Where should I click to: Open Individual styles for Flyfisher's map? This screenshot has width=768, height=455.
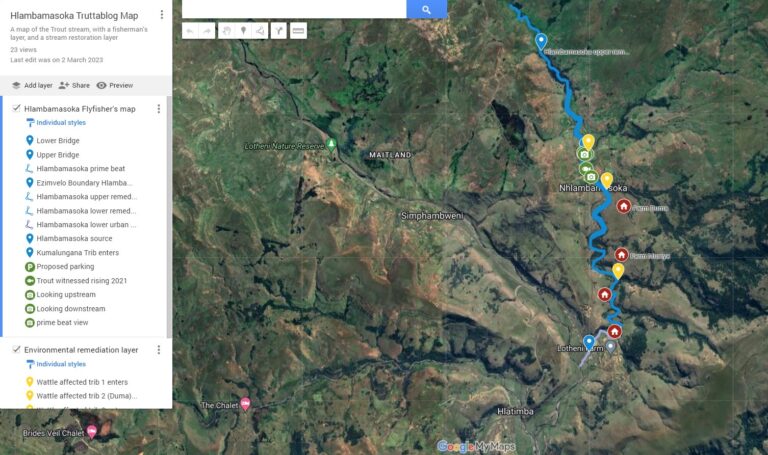coord(61,122)
